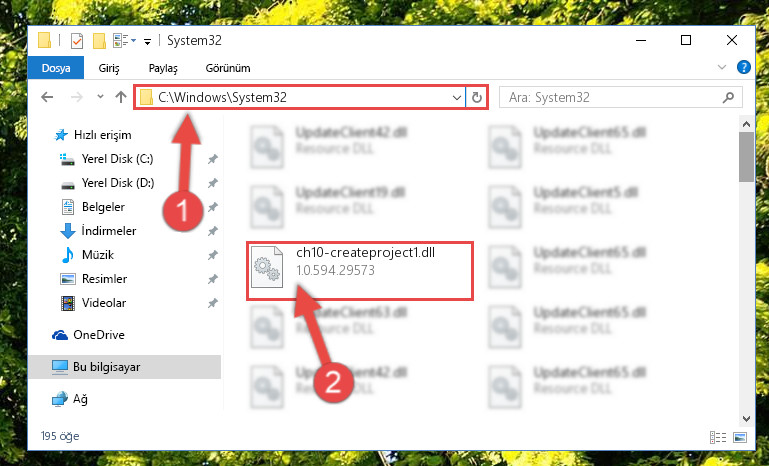Refresh the System32 folder view
Image resolution: width=769 pixels, height=466 pixels.
477,98
